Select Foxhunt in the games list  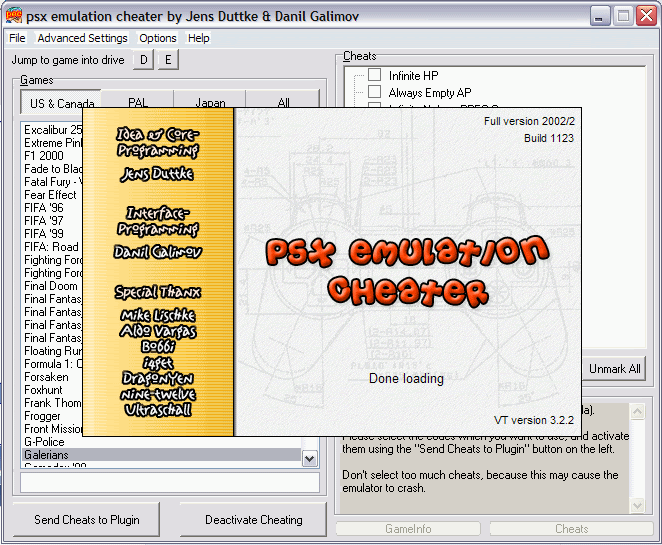(43, 390)
